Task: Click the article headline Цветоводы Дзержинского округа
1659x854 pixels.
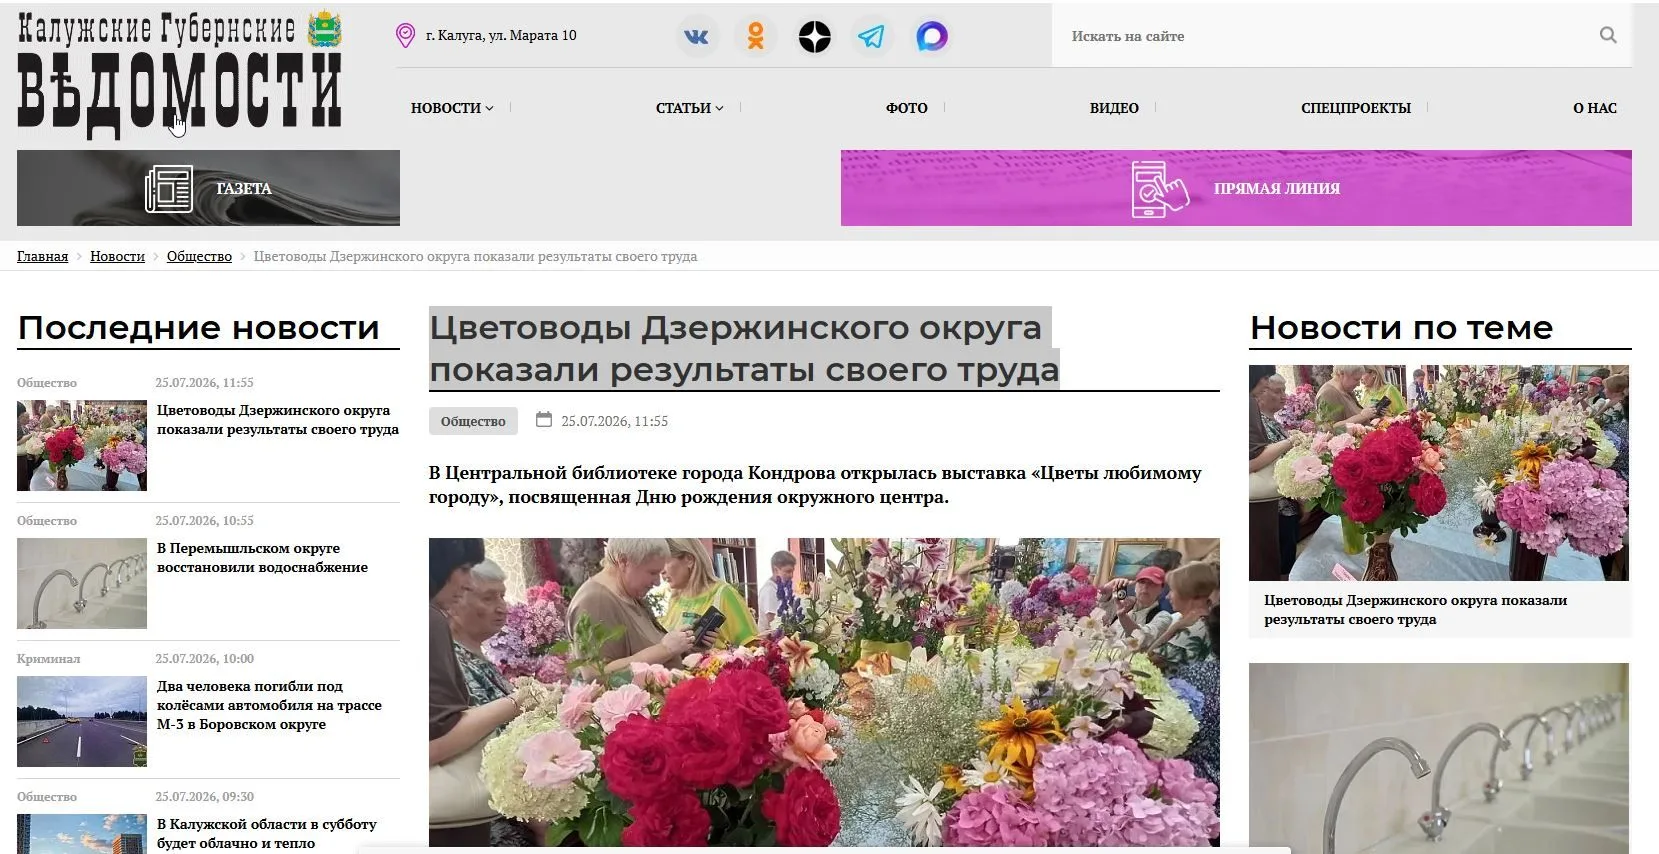Action: click(x=744, y=348)
